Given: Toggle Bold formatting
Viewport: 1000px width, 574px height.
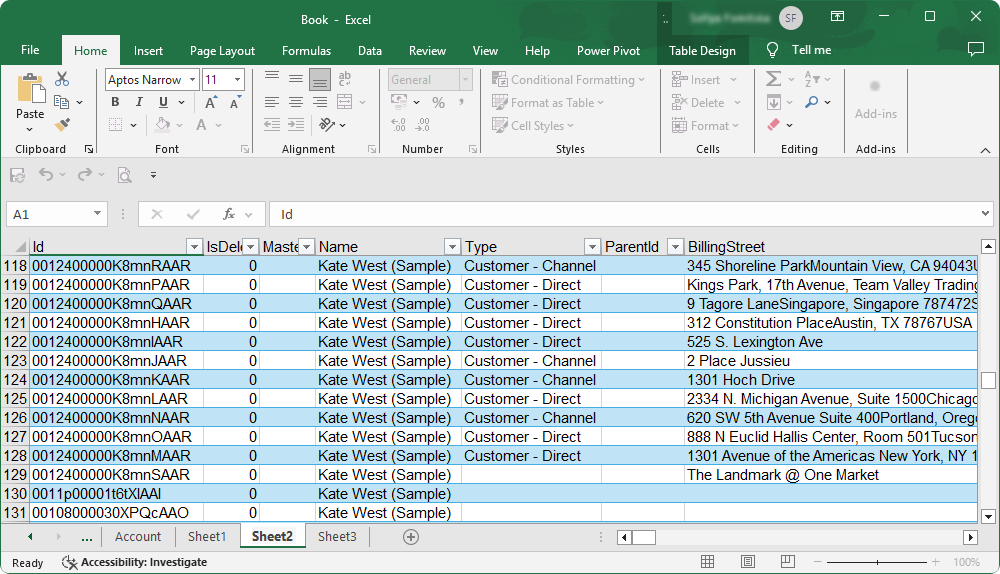Looking at the screenshot, I should point(115,102).
